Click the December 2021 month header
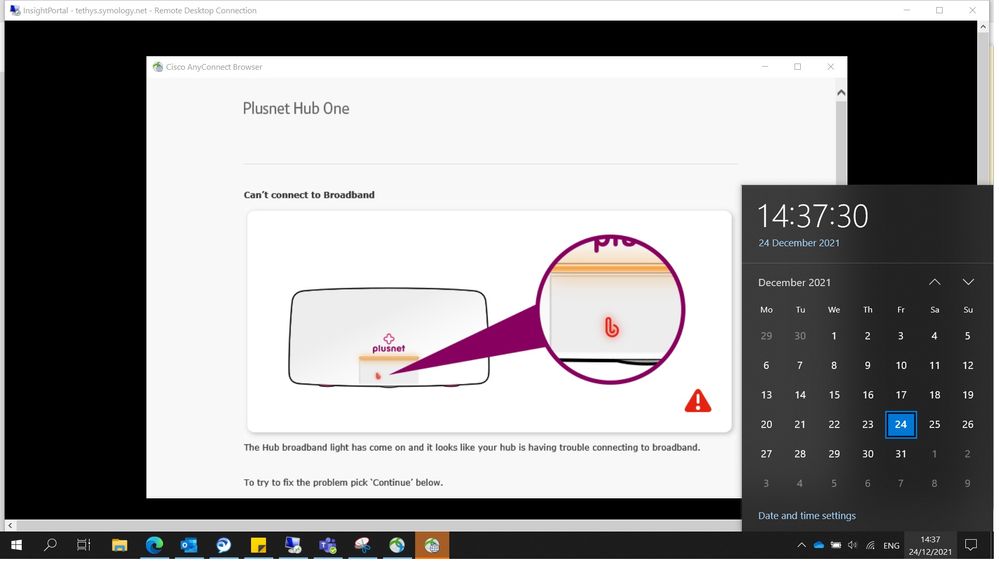 coord(794,283)
